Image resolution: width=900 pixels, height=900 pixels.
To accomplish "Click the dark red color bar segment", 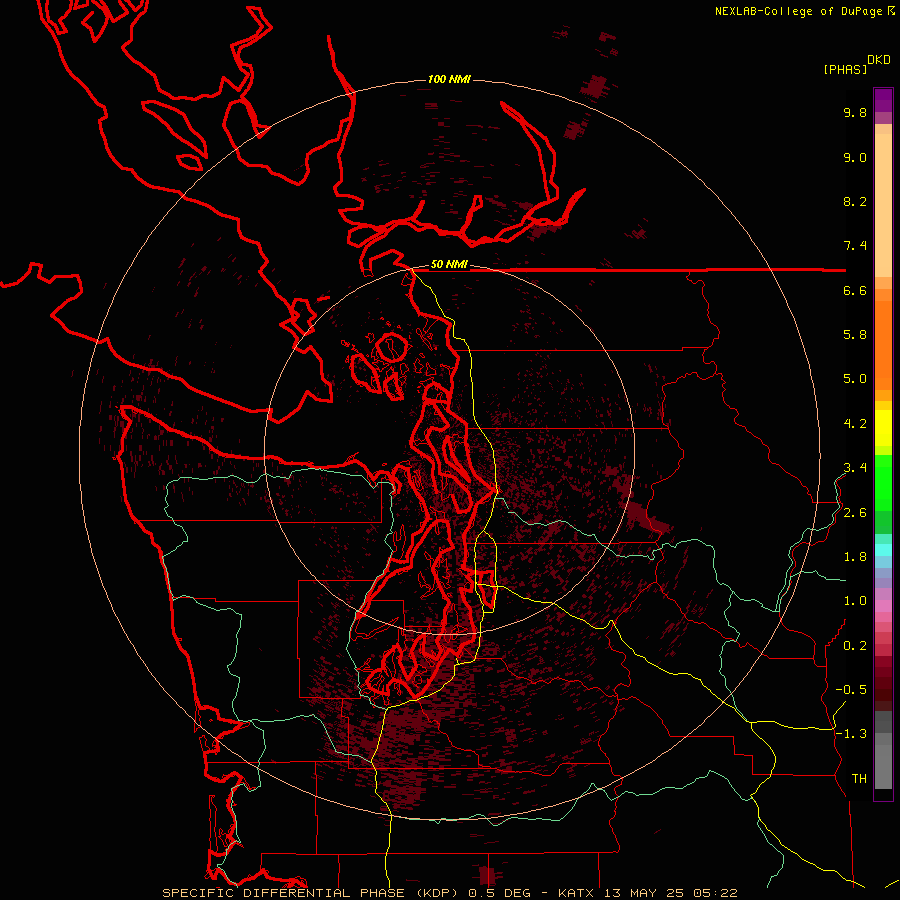I will tap(883, 678).
